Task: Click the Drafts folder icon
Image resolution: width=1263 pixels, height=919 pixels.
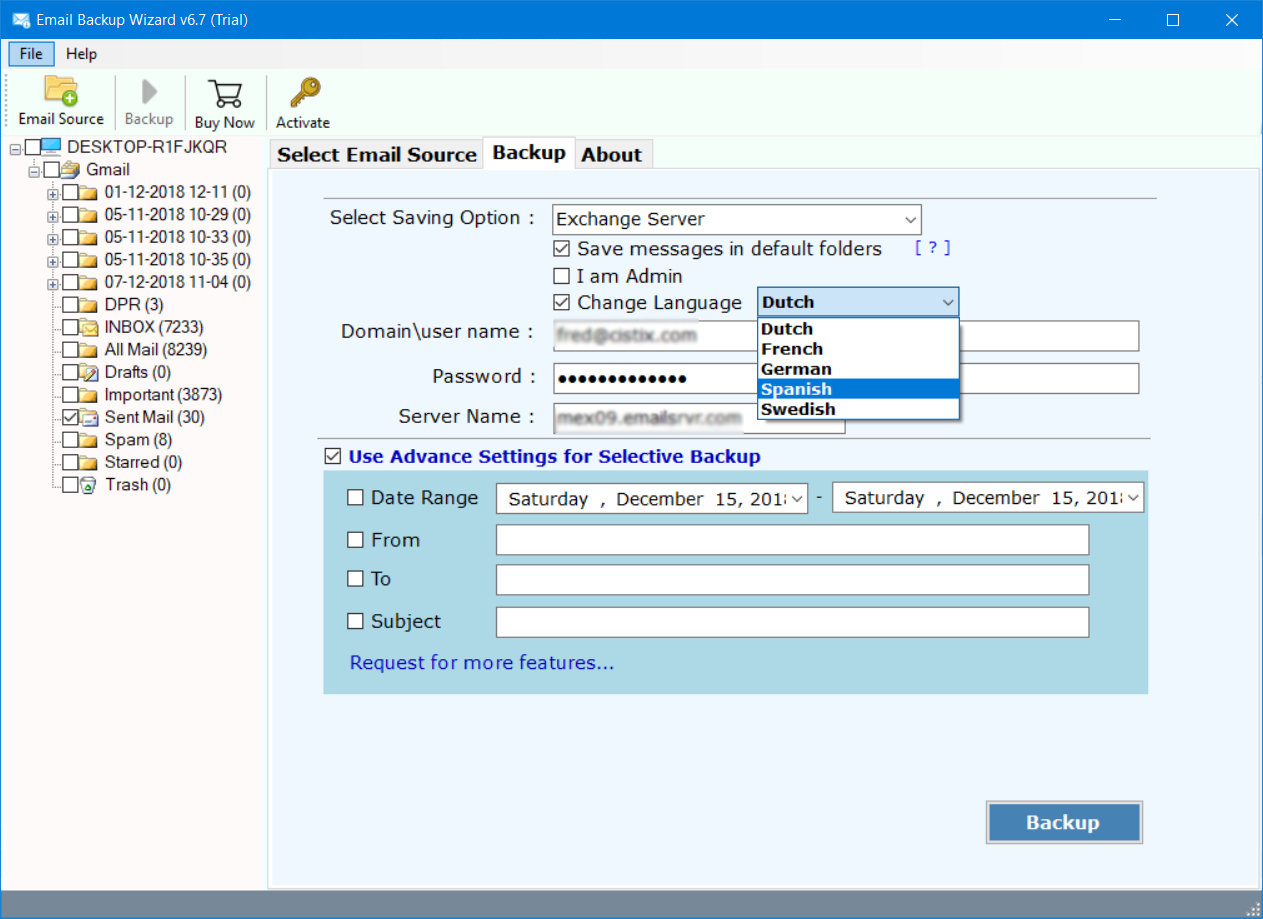Action: [x=89, y=372]
